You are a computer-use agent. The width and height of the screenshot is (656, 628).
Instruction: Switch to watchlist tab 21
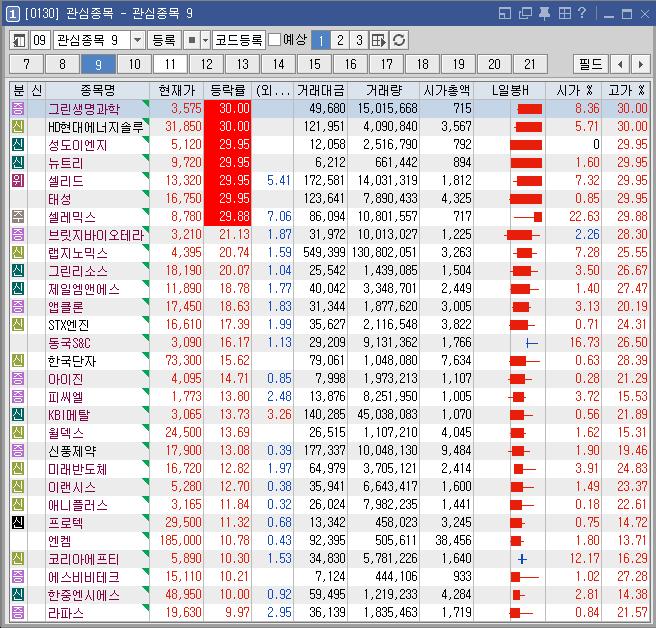pyautogui.click(x=530, y=64)
